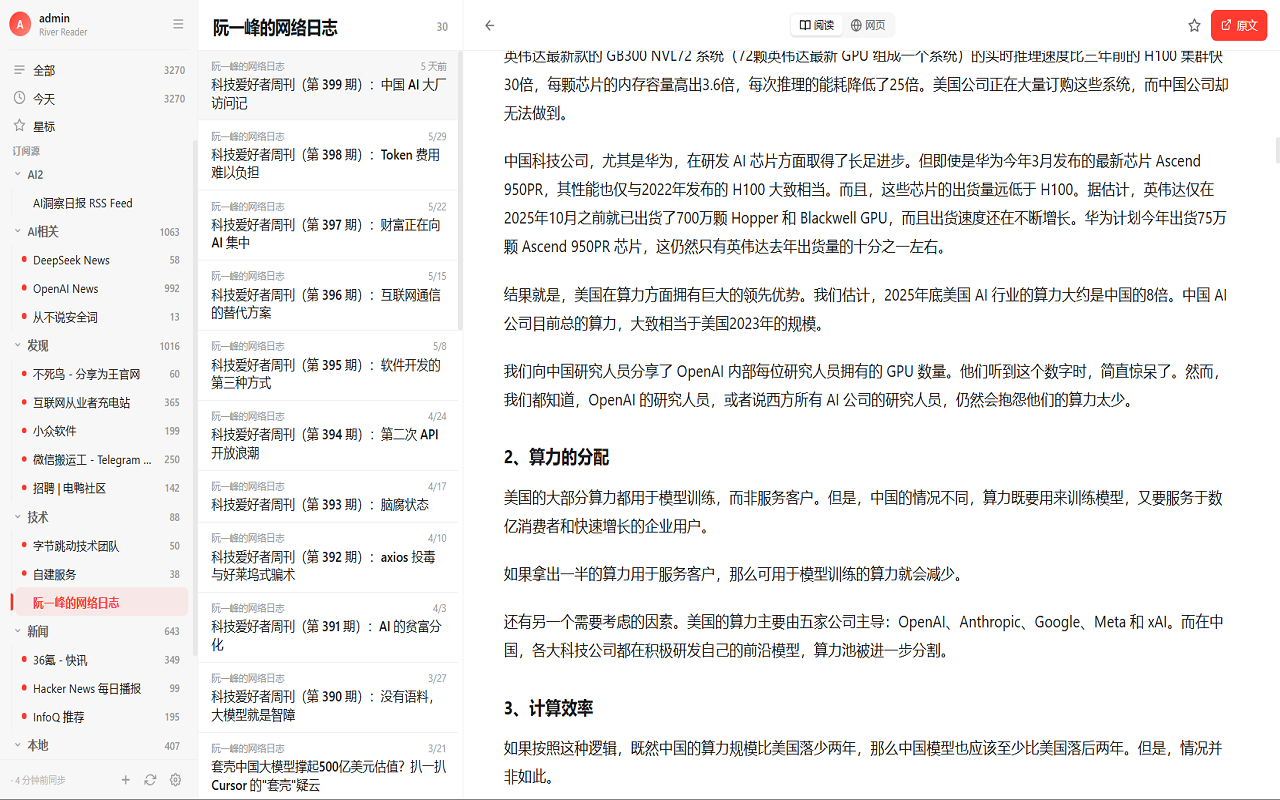Collapse the 本地 folder

coord(18,745)
